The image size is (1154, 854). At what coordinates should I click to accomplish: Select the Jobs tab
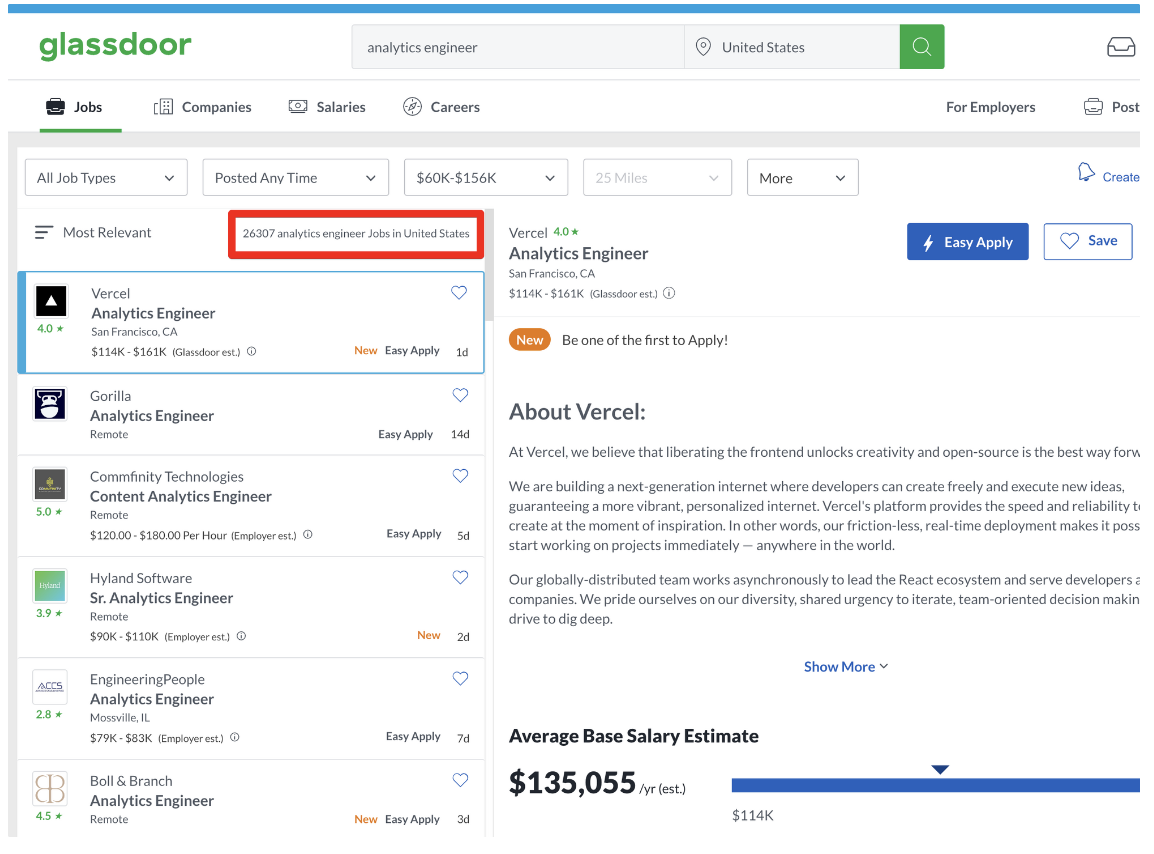coord(74,107)
